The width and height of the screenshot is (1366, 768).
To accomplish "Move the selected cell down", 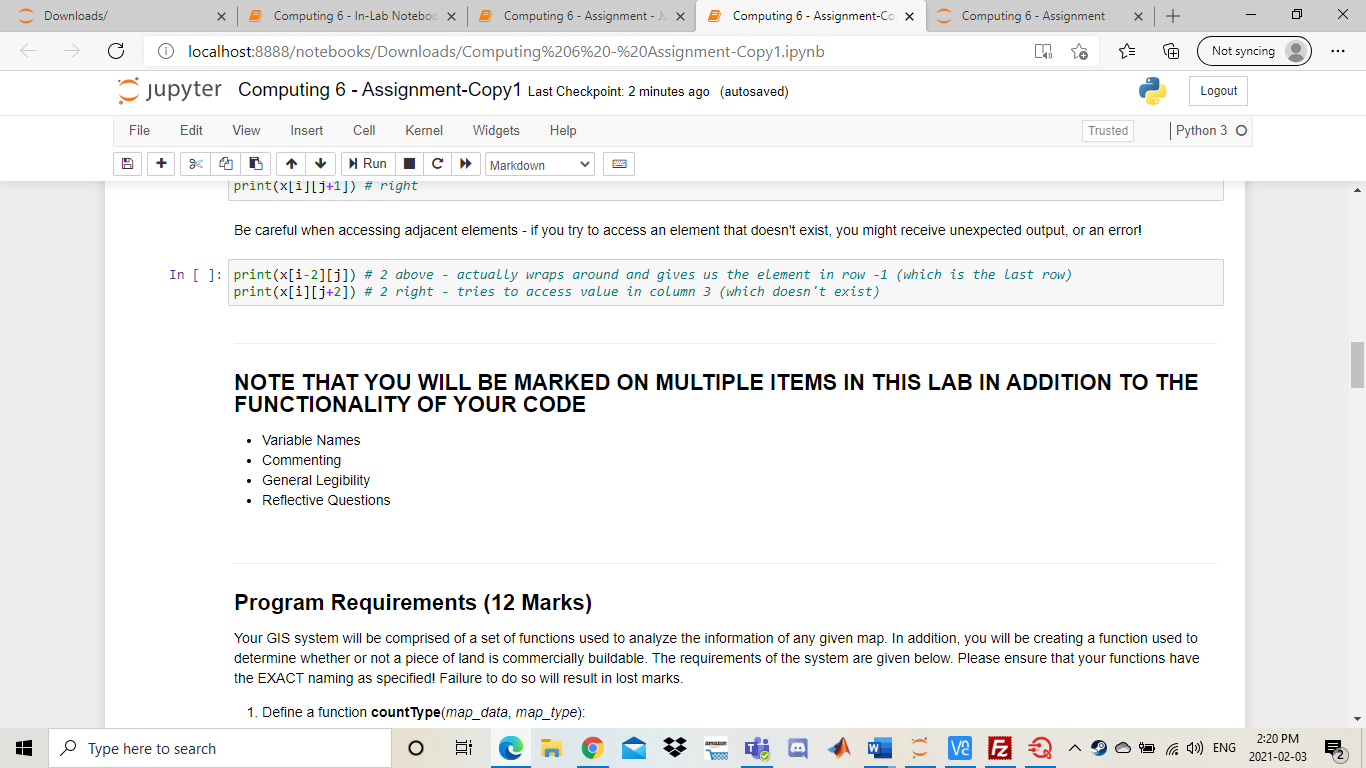I will pos(319,164).
